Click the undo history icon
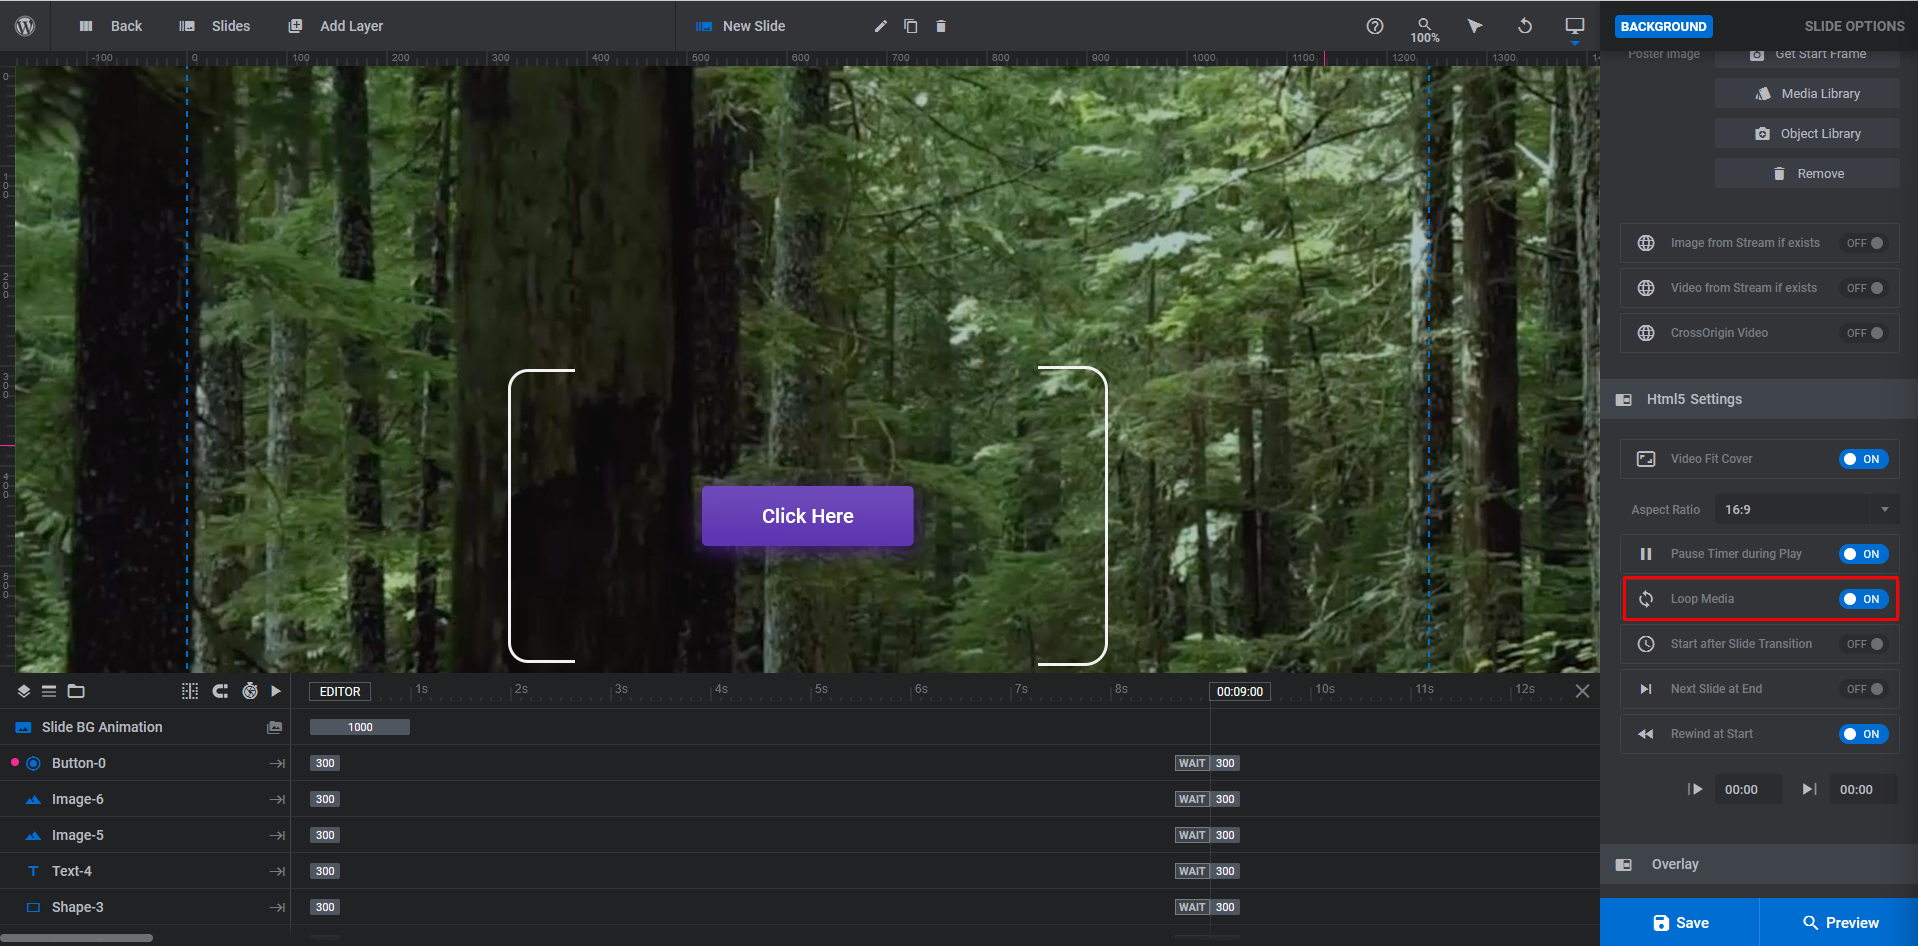 click(1525, 26)
